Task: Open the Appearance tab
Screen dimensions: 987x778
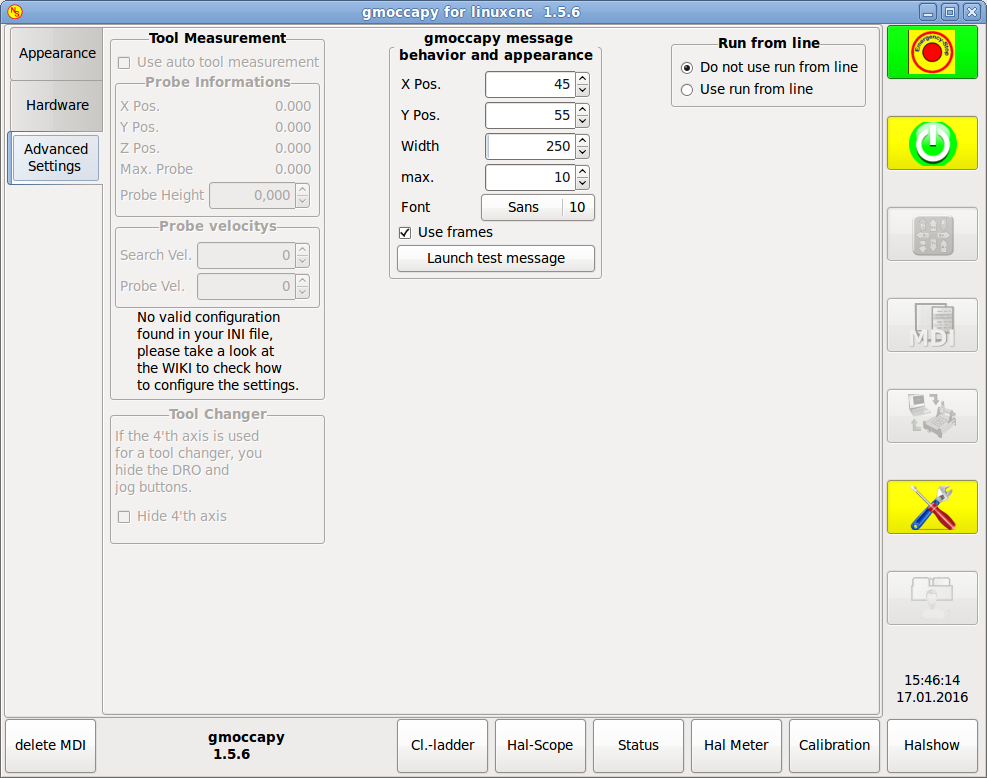Action: point(57,54)
